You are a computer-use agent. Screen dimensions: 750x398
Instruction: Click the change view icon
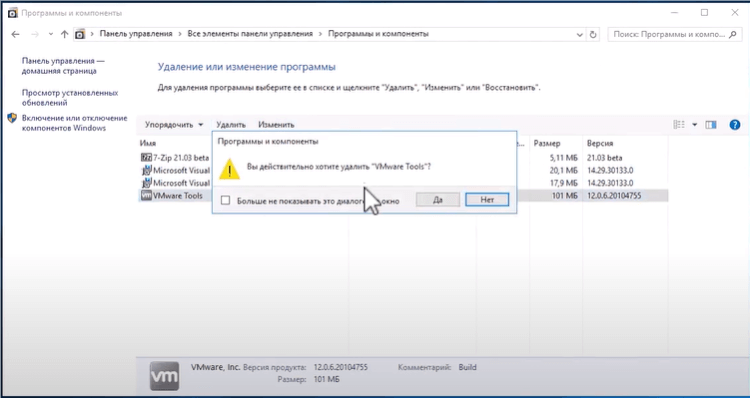click(679, 124)
